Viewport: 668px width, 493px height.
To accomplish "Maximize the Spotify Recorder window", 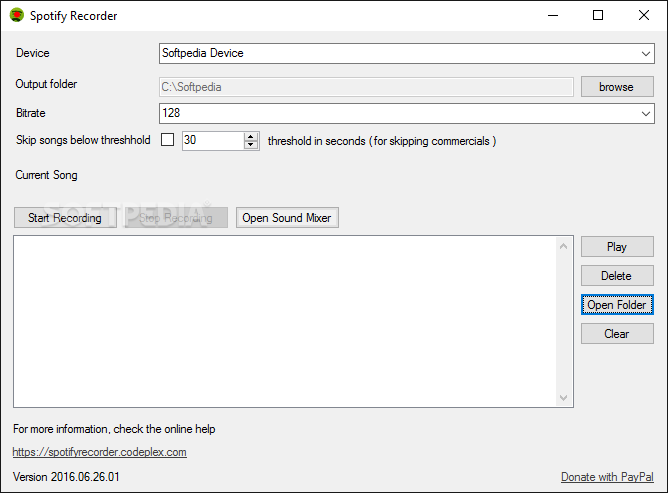I will [x=598, y=15].
